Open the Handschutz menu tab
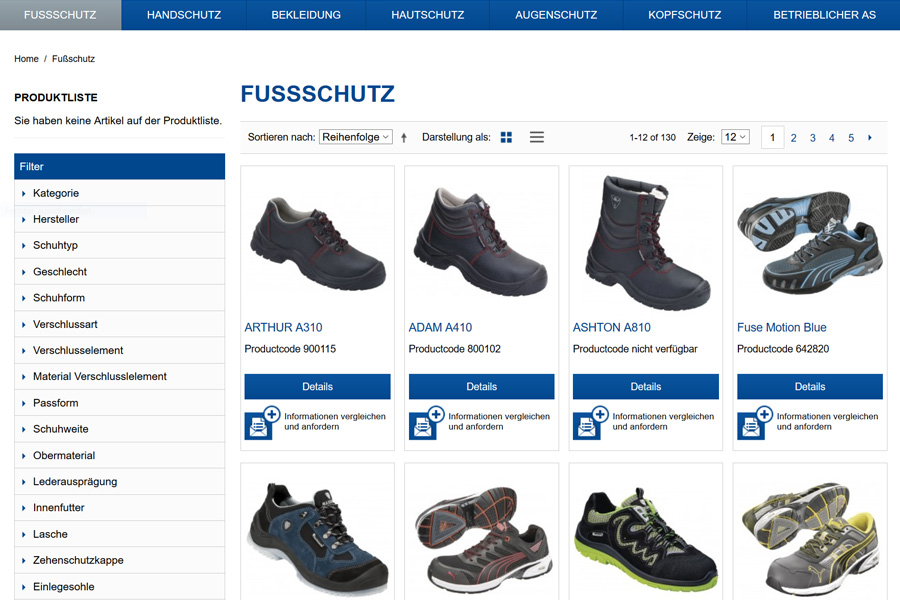Viewport: 900px width, 600px height. click(183, 15)
